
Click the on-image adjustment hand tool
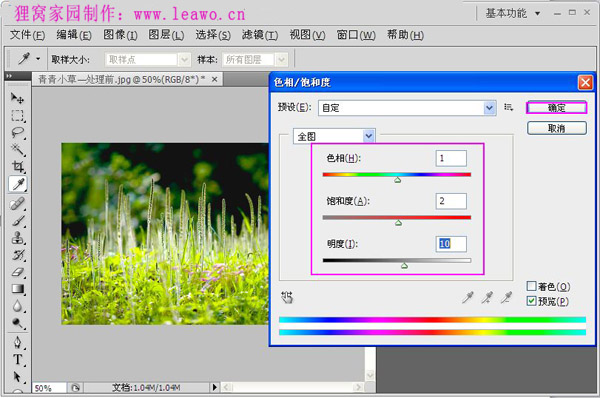point(287,297)
